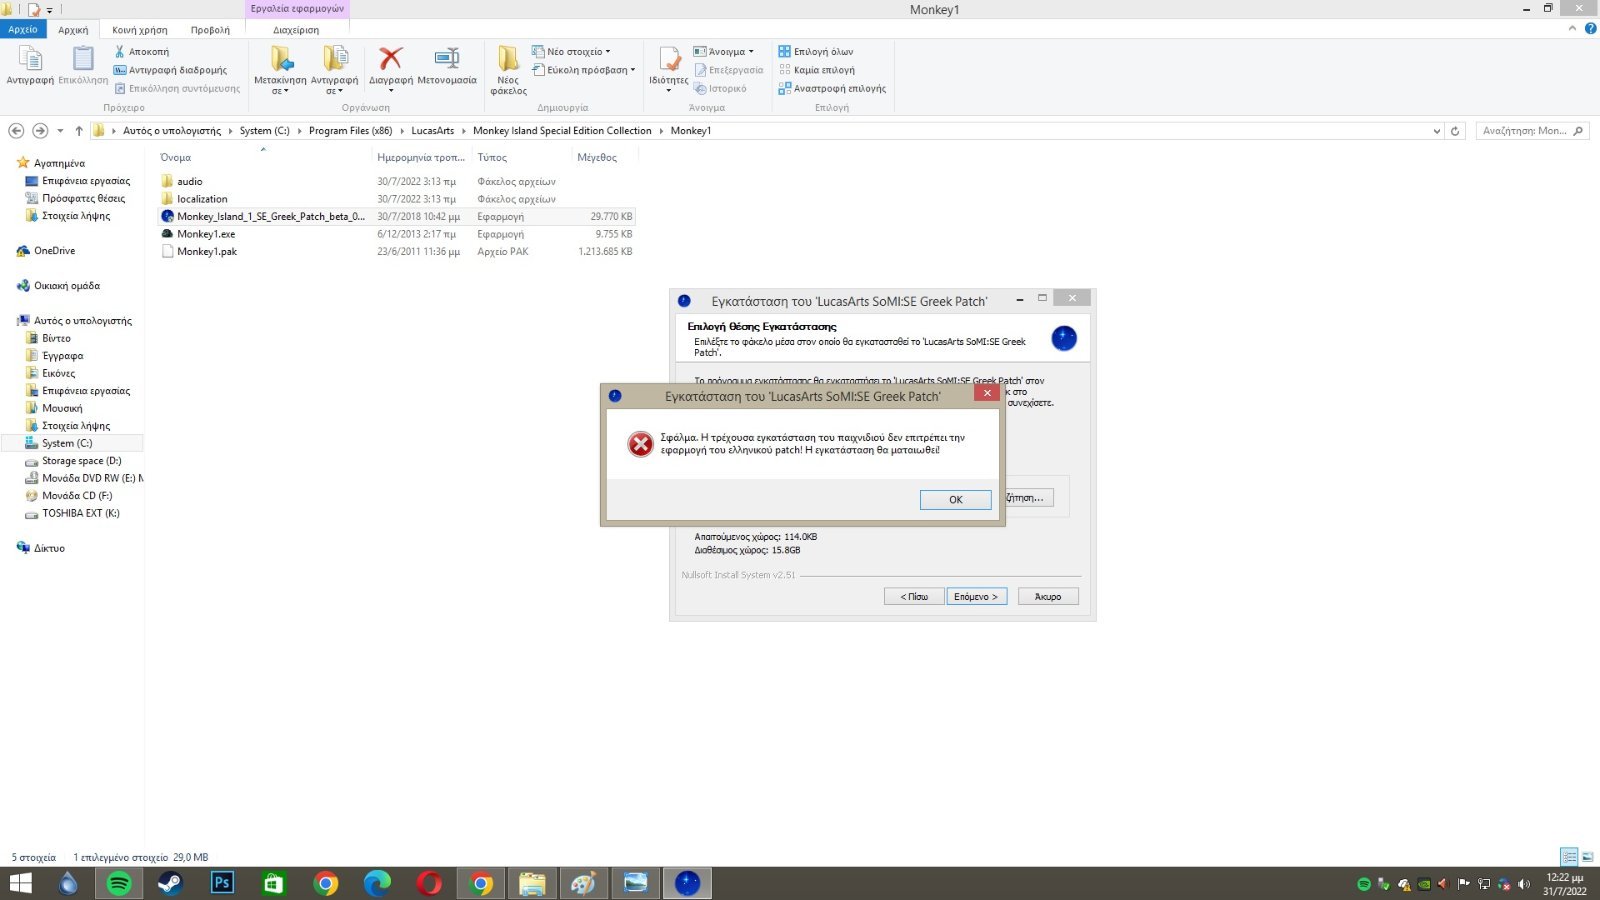Switch to the Κοινή χρήση tab
This screenshot has width=1600, height=900.
tap(140, 30)
